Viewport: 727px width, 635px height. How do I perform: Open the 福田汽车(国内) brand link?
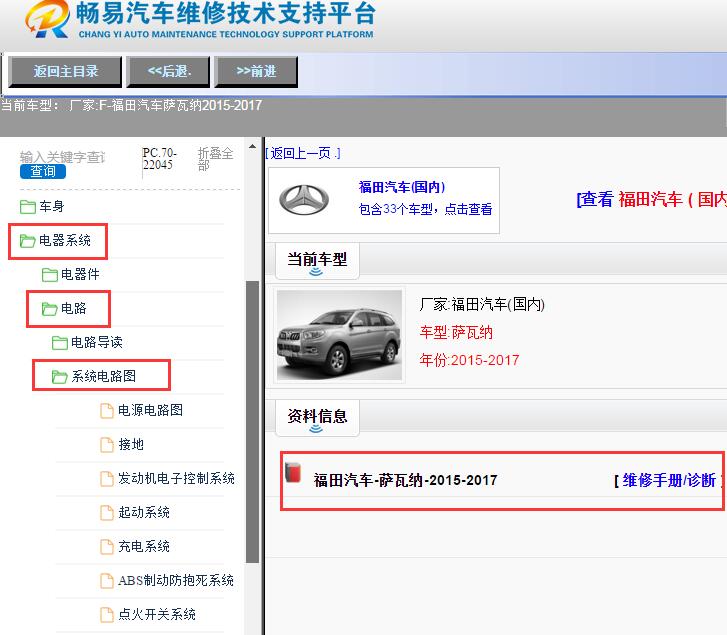click(402, 187)
